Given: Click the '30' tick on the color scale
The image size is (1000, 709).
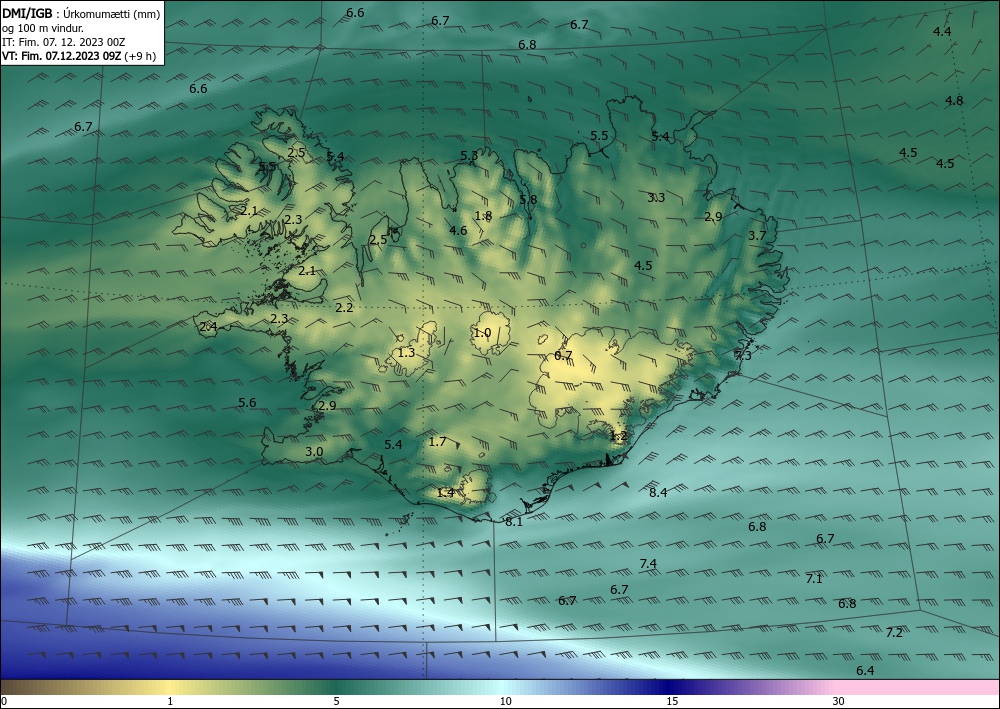Looking at the screenshot, I should tap(839, 702).
